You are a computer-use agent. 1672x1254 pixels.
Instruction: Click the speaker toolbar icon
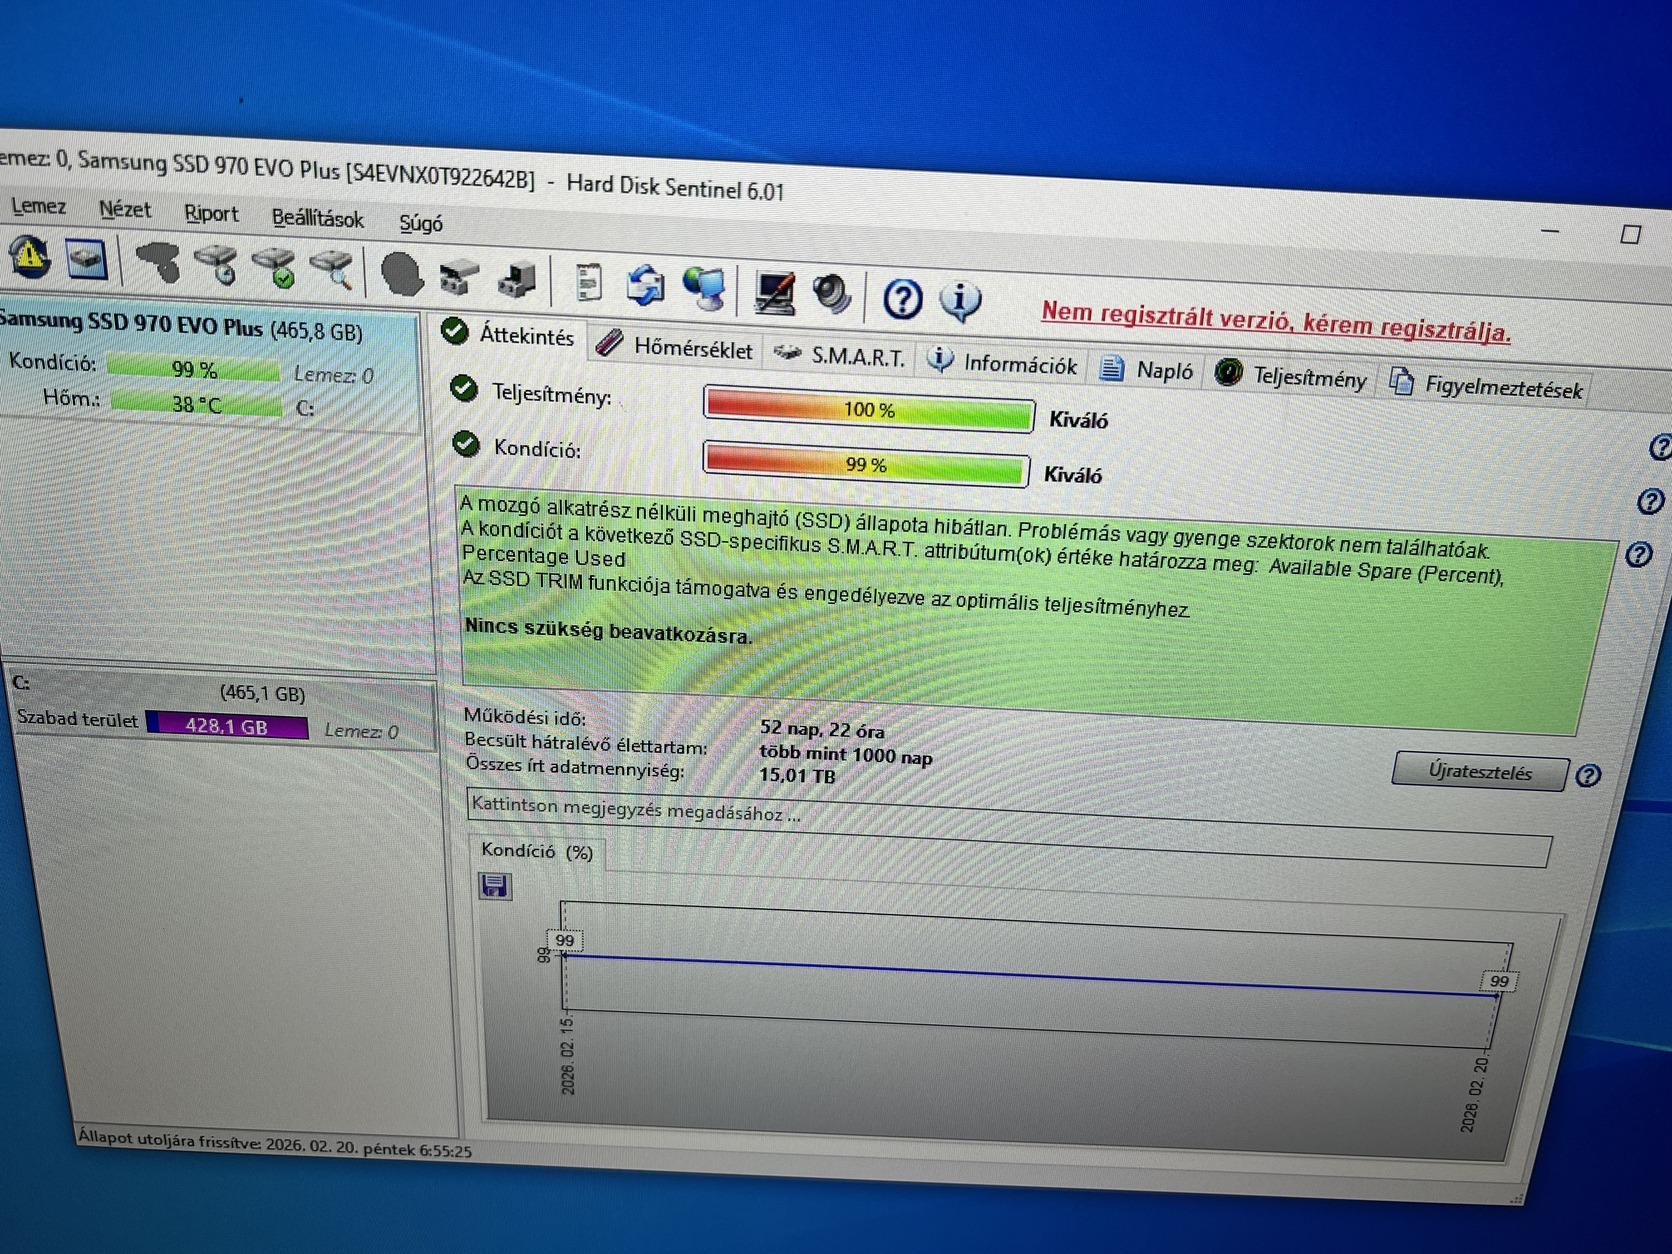[x=832, y=295]
